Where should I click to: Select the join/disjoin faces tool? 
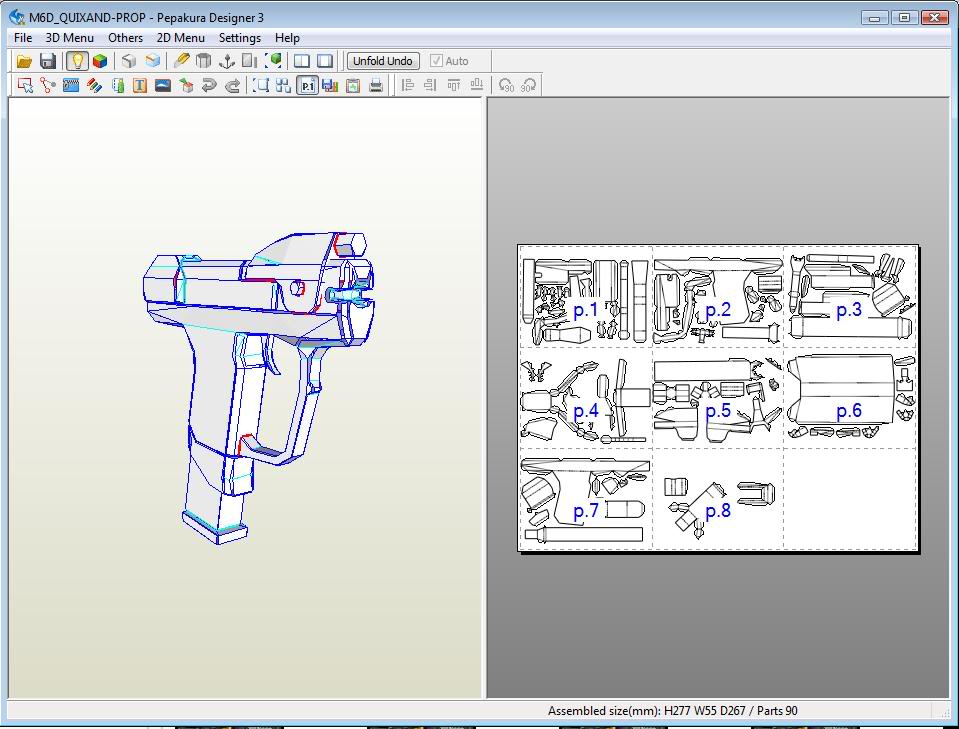48,85
